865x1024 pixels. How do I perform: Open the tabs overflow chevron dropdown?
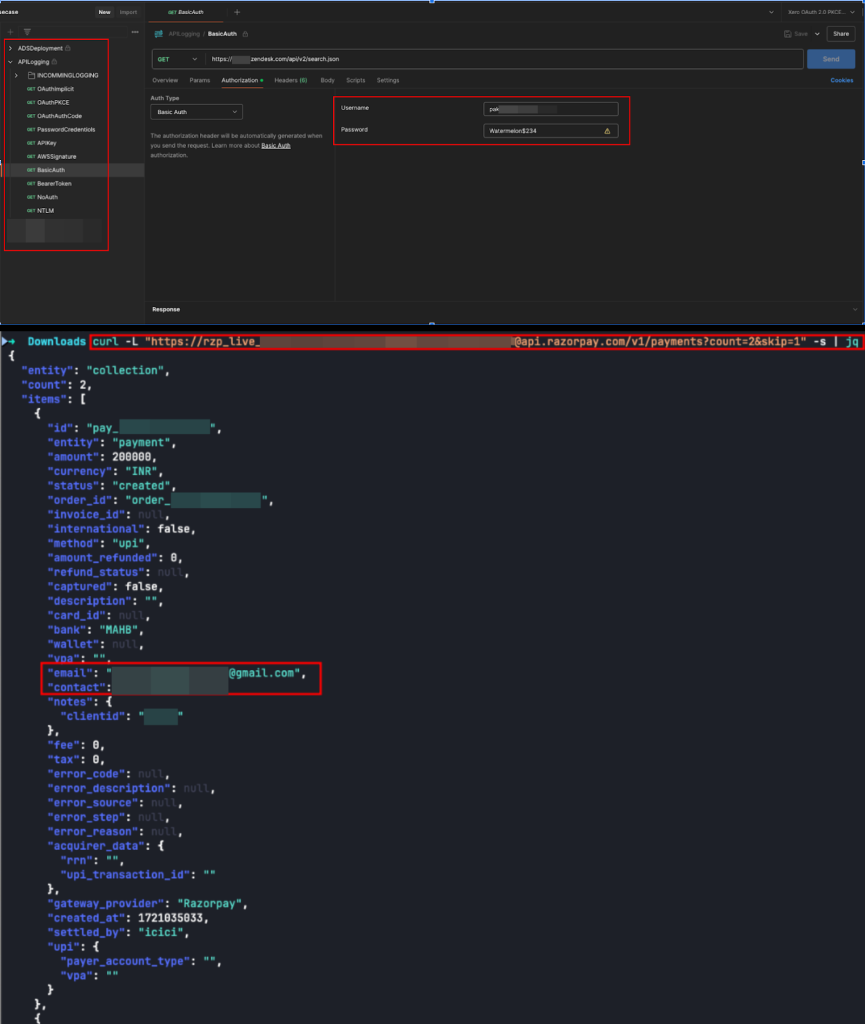click(771, 12)
